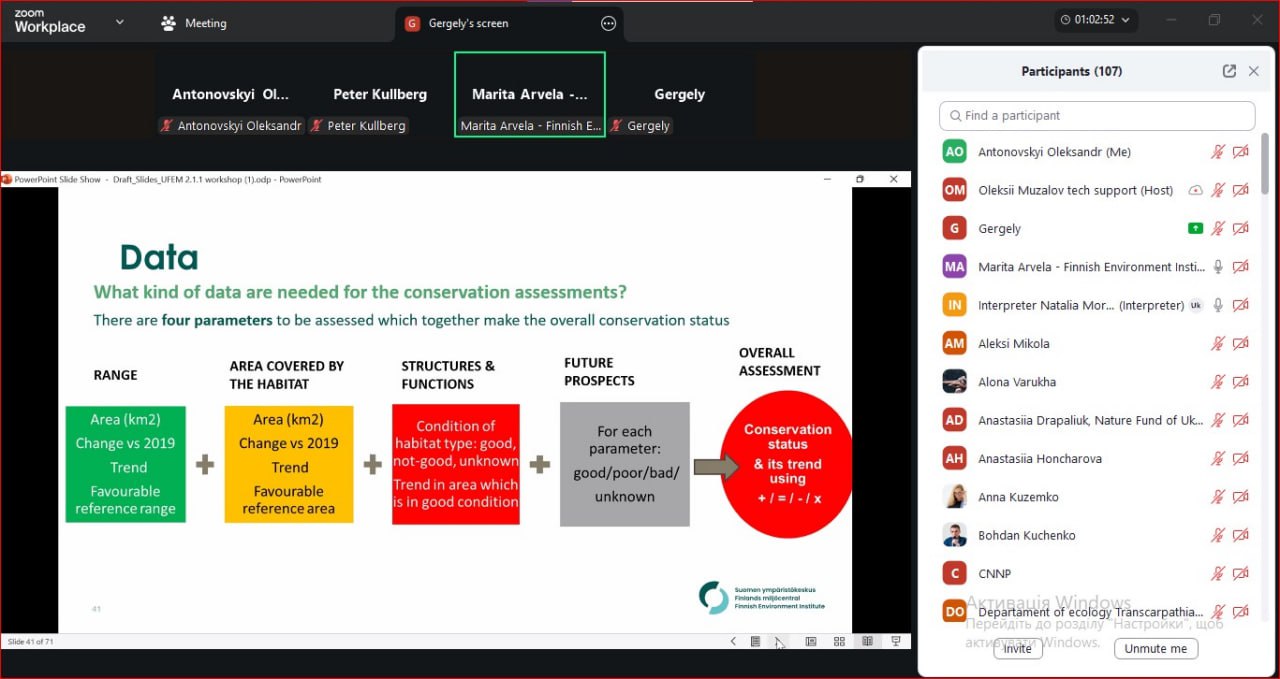The width and height of the screenshot is (1280, 679).
Task: Click the orange IN interpreter avatar
Action: point(955,305)
